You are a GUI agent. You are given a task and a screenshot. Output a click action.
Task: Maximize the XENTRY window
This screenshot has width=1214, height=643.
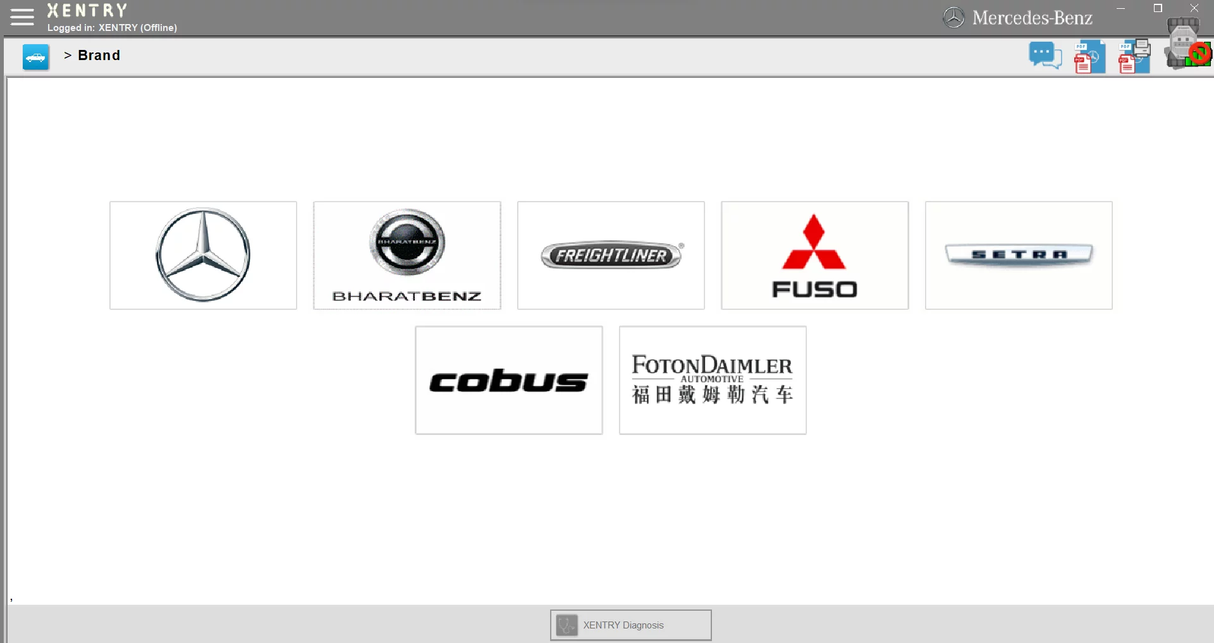click(1158, 8)
